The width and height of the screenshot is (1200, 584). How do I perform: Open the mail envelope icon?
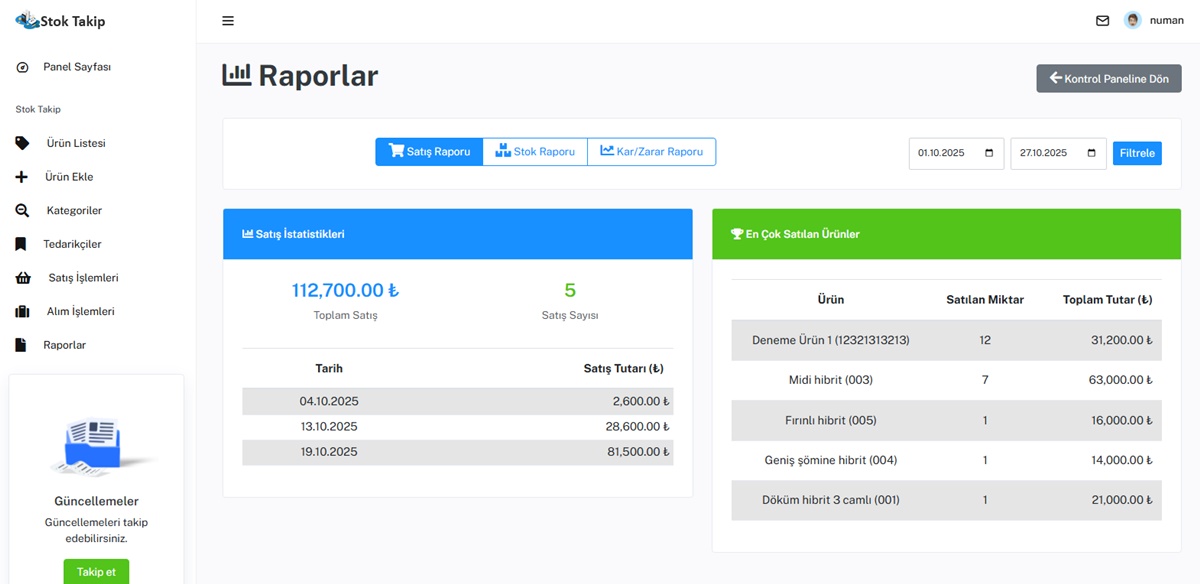click(1102, 21)
